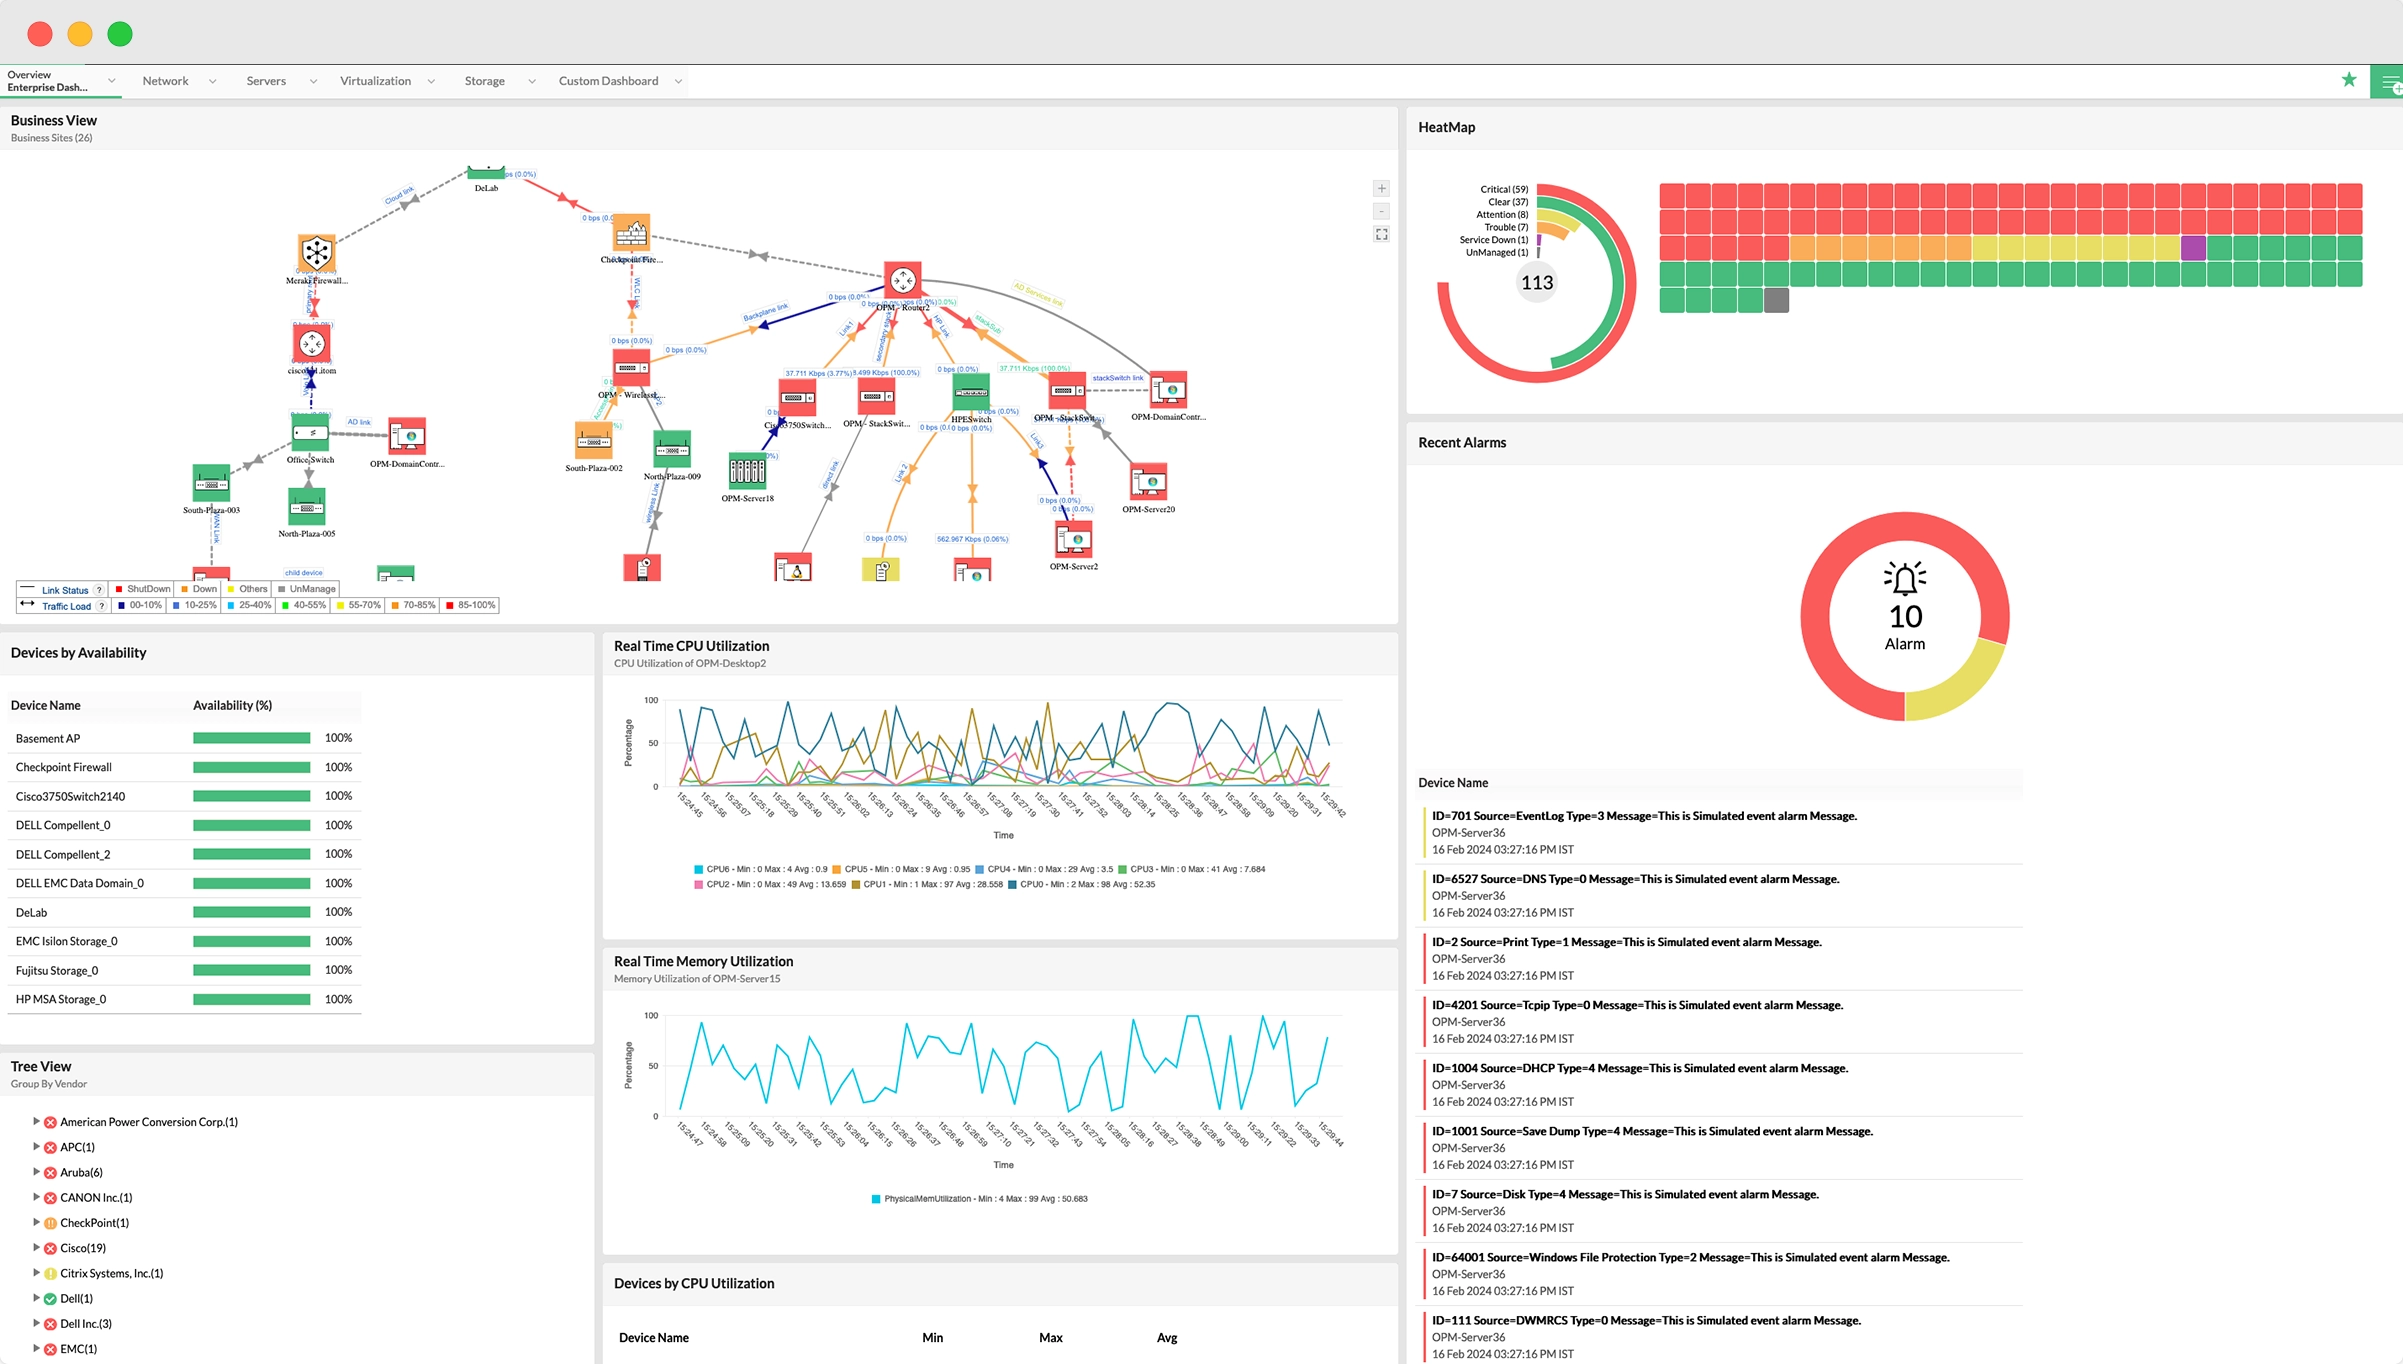The image size is (2403, 1364).
Task: Click the Traffic Load legend link
Action: pyautogui.click(x=66, y=606)
